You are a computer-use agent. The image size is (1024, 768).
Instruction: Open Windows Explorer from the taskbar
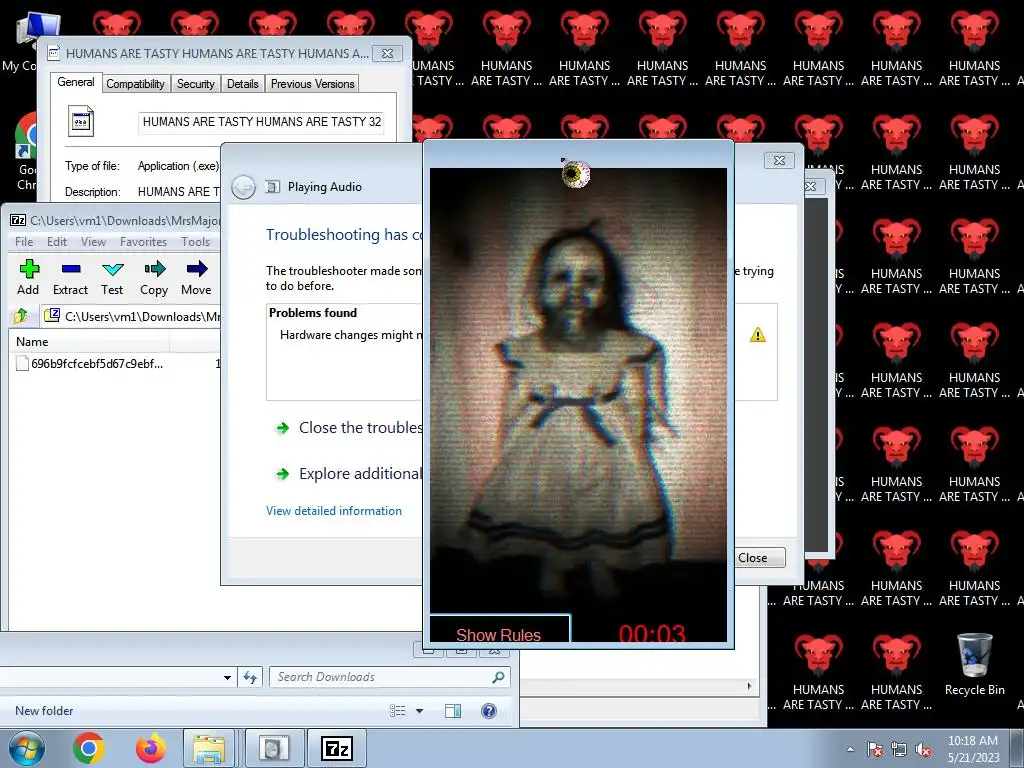coord(209,748)
